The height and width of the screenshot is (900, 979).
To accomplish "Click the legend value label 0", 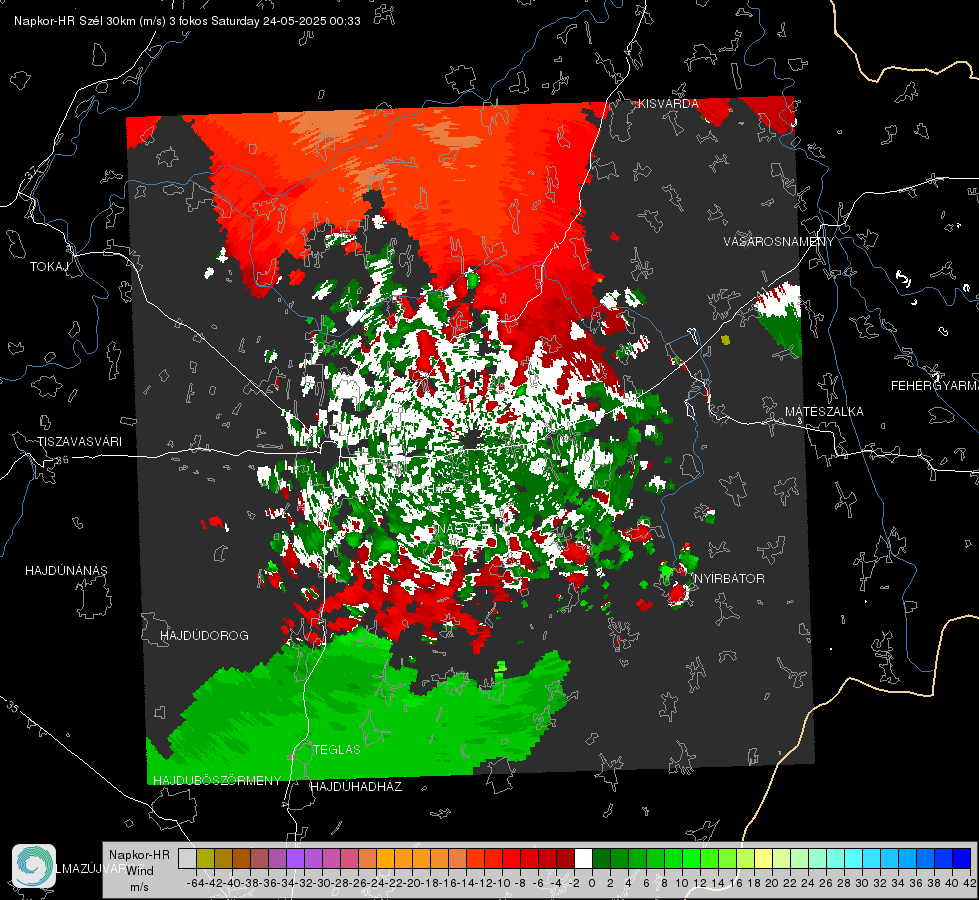I will pos(592,883).
